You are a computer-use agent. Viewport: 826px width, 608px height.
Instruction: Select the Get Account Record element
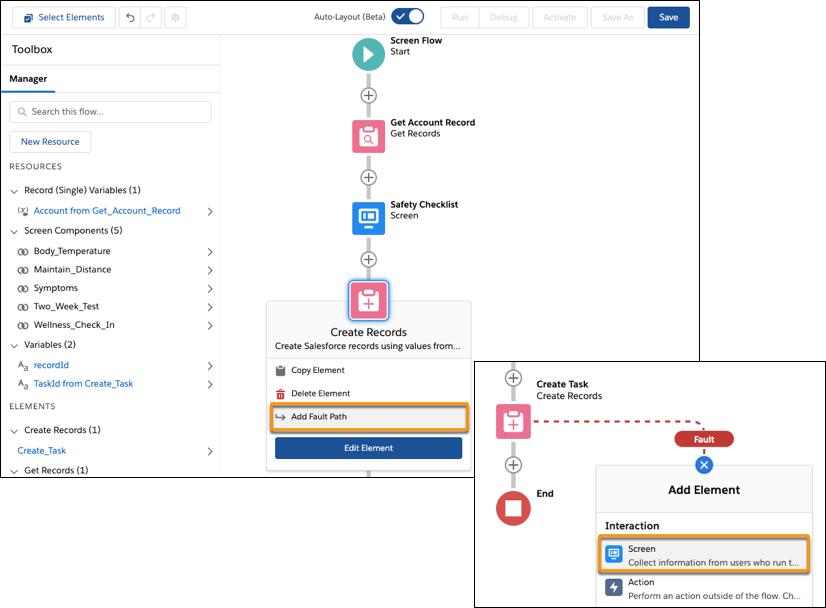[368, 133]
